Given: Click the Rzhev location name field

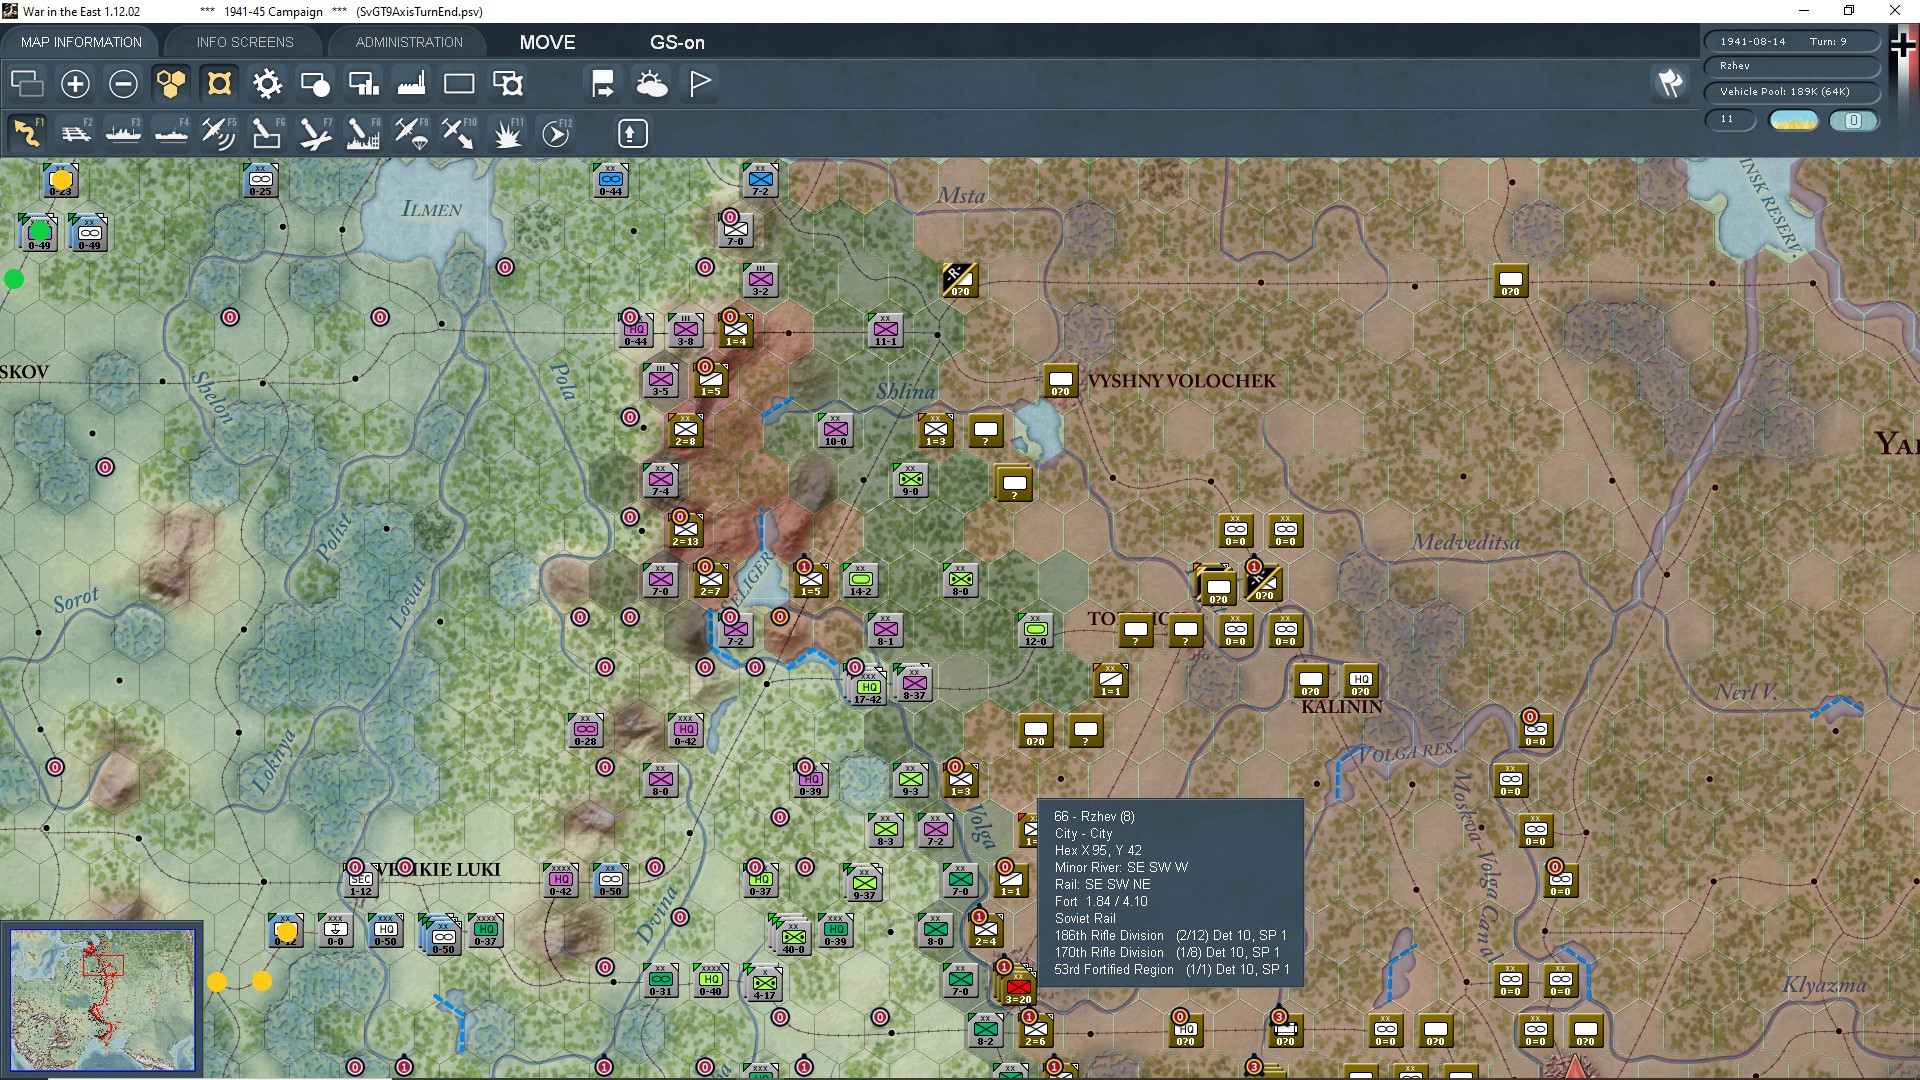Looking at the screenshot, I should tap(1791, 66).
